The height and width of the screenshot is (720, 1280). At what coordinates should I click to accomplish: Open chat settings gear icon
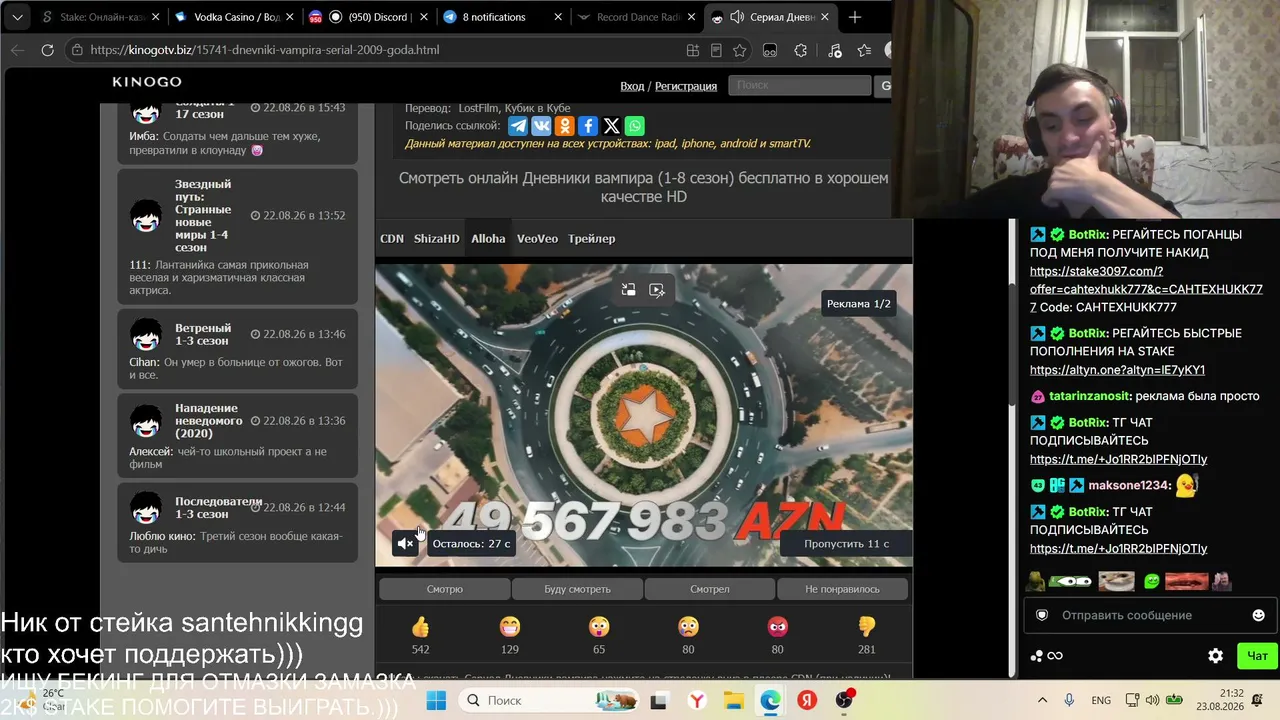pyautogui.click(x=1215, y=656)
